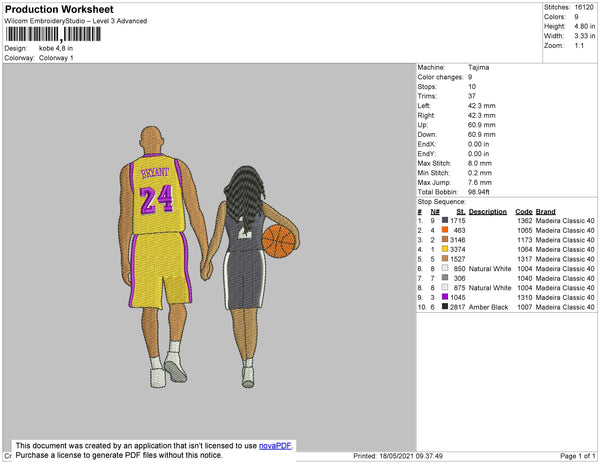Pick the dark navy swatch of stop 1
This screenshot has height=464, width=600.
[445, 220]
